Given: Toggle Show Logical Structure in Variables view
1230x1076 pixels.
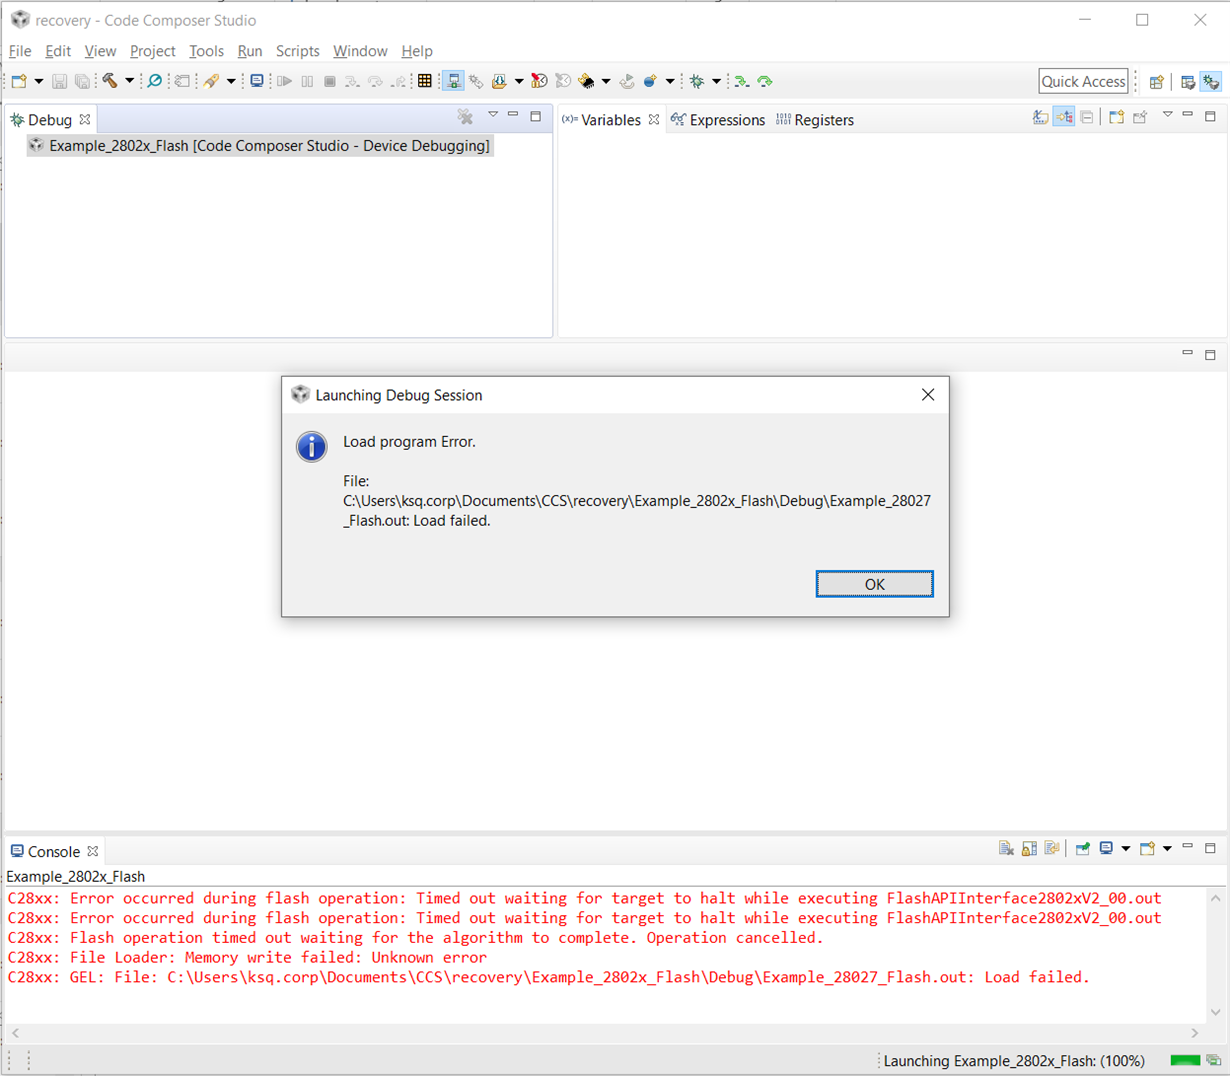Looking at the screenshot, I should pyautogui.click(x=1064, y=117).
